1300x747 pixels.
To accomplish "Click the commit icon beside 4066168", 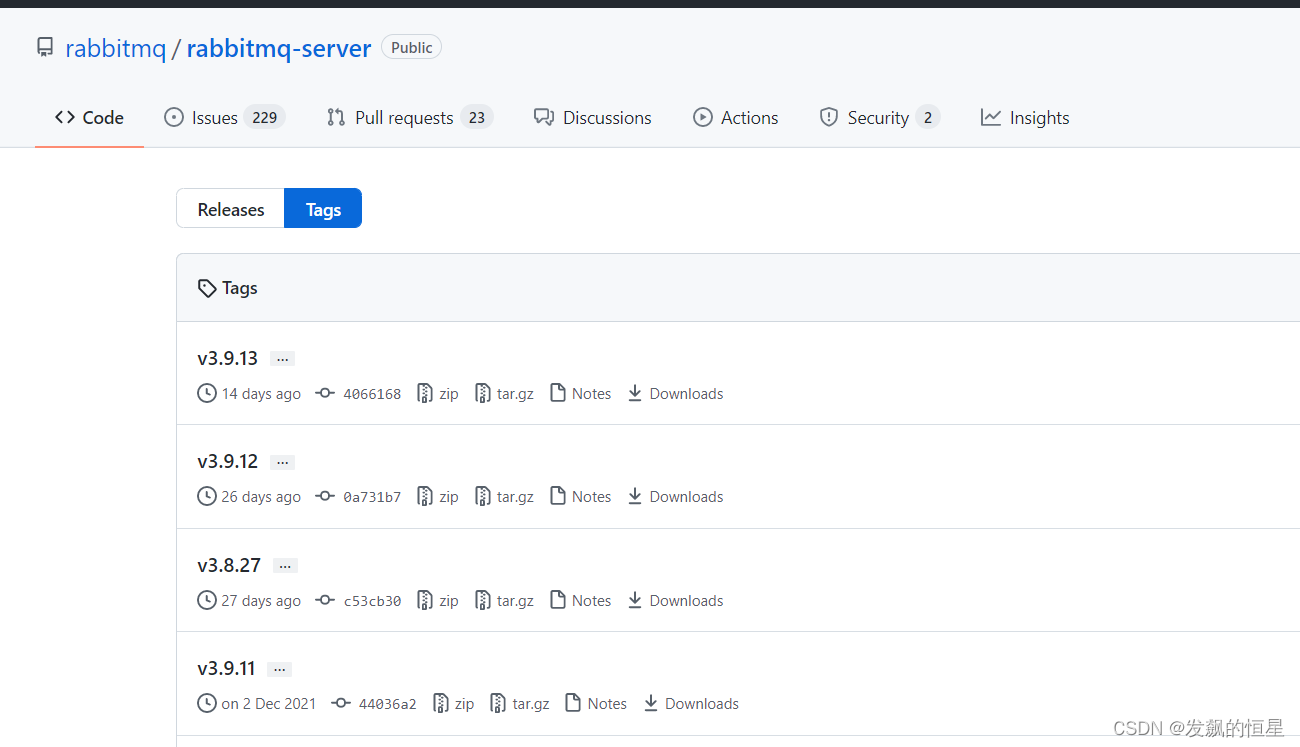I will pyautogui.click(x=325, y=393).
